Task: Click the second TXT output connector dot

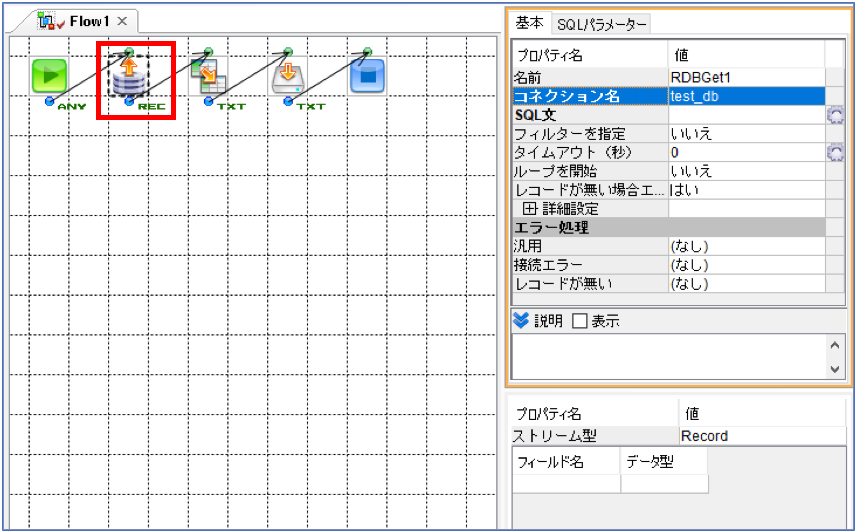Action: (x=288, y=101)
